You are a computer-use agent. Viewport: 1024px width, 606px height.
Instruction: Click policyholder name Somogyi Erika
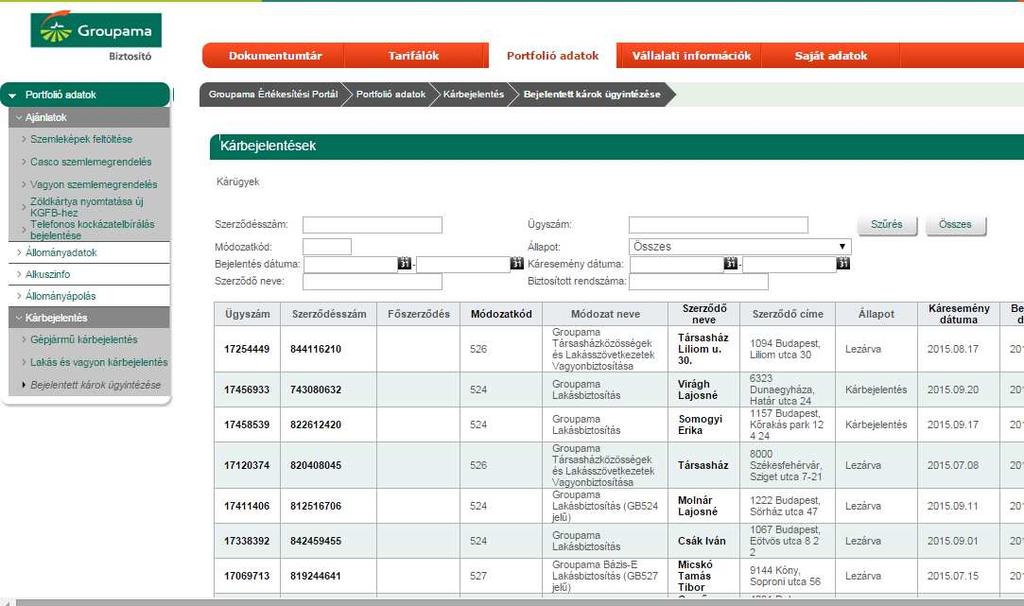pos(700,424)
